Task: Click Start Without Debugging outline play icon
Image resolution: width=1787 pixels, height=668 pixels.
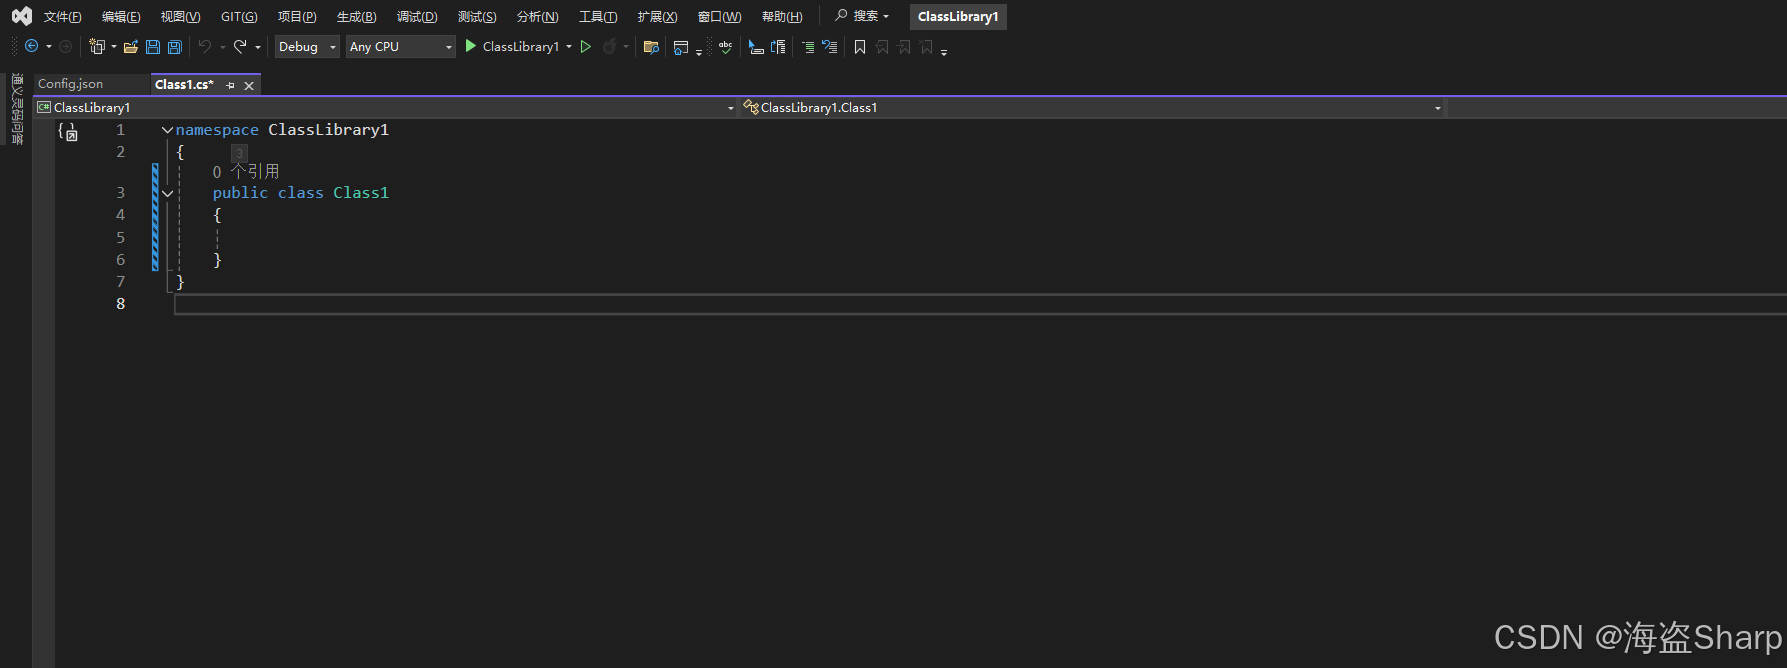Action: point(586,47)
